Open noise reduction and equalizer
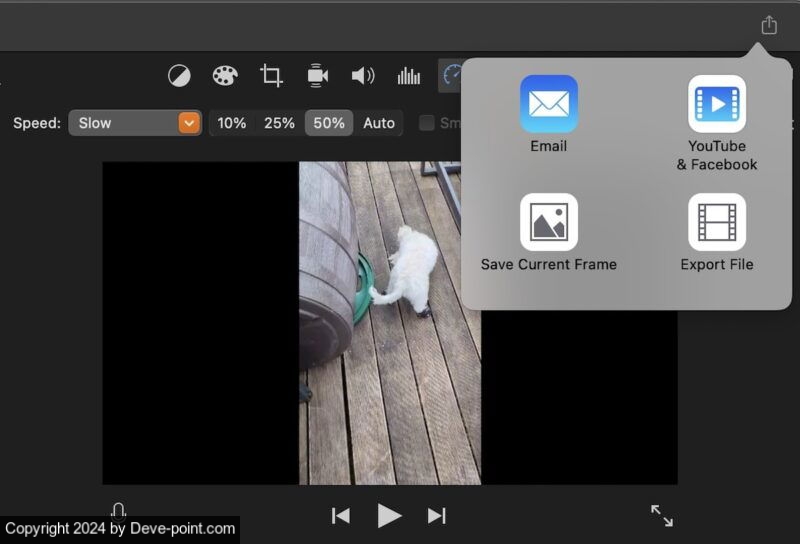Image resolution: width=800 pixels, height=544 pixels. (x=409, y=76)
